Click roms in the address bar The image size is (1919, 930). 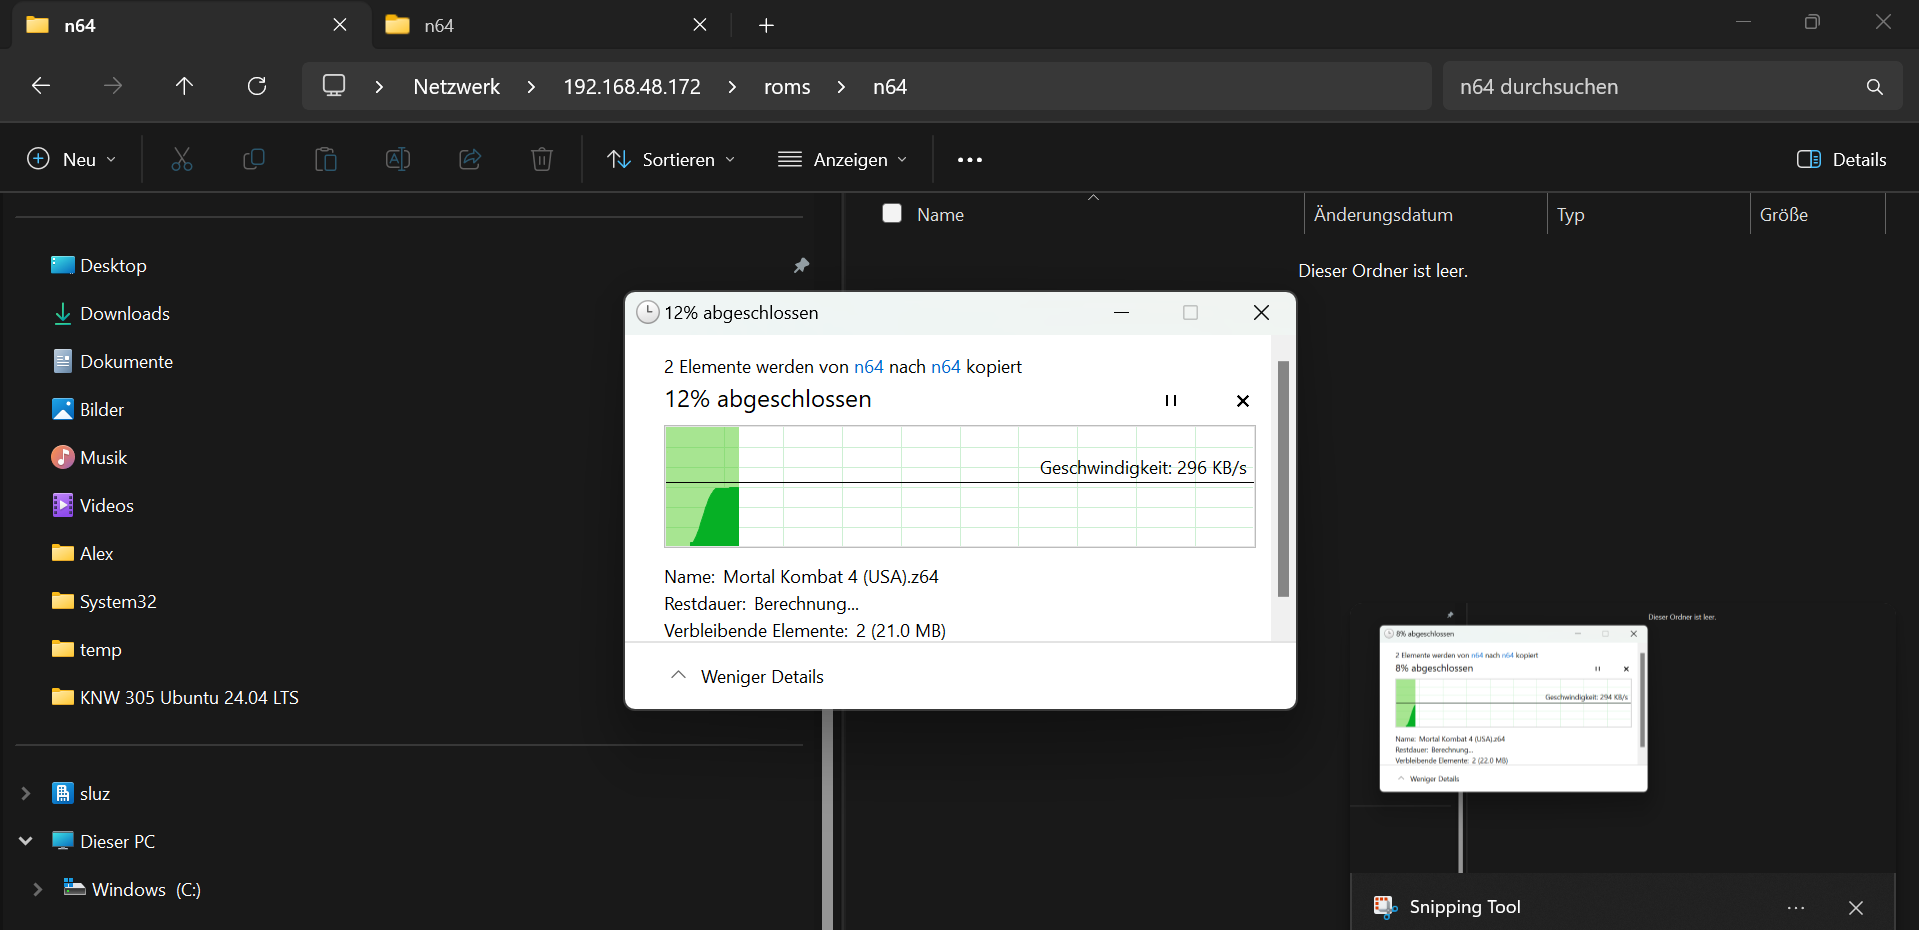click(787, 87)
